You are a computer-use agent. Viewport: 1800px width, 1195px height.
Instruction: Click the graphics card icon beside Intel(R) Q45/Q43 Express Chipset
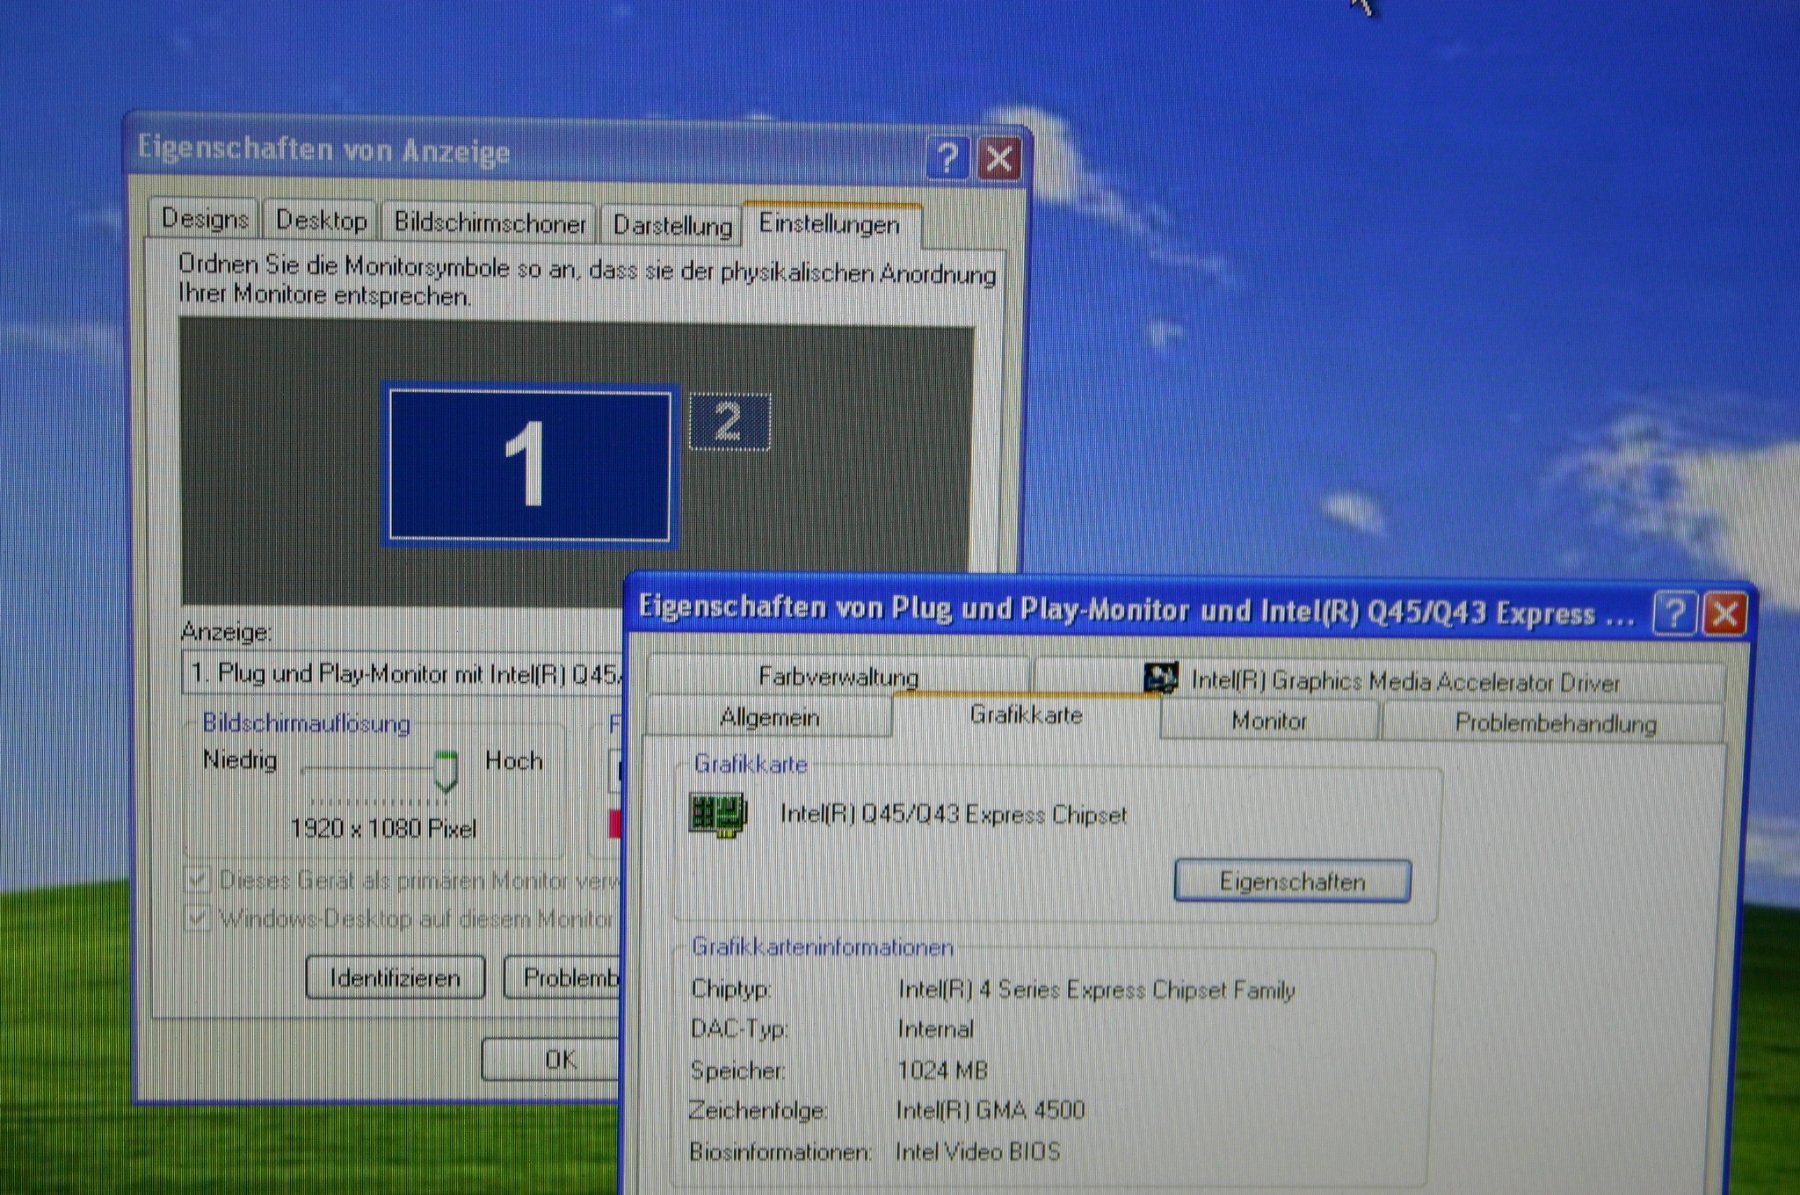pos(717,814)
